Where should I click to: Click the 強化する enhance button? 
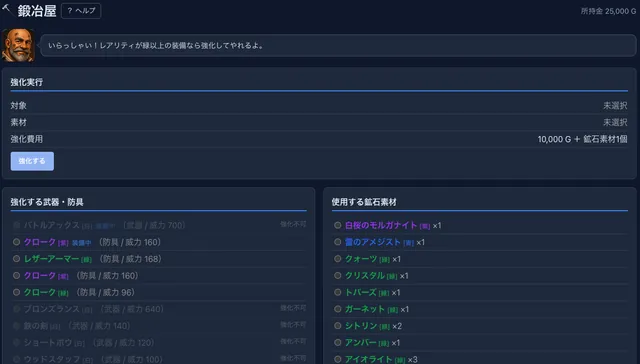[32, 161]
